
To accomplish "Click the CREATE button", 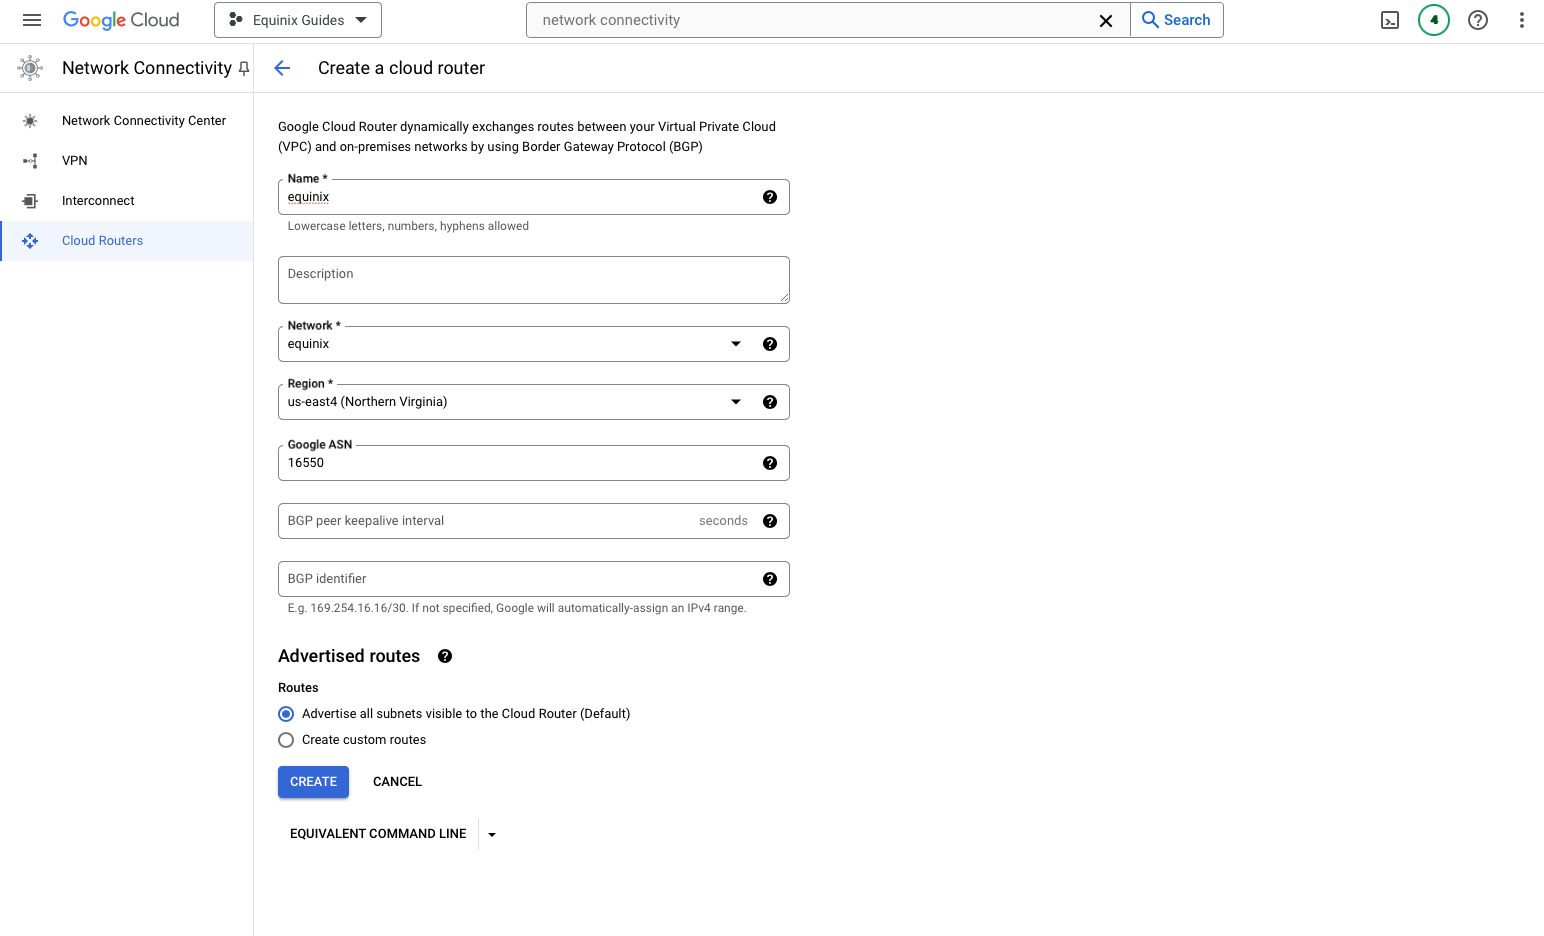I will [x=314, y=782].
